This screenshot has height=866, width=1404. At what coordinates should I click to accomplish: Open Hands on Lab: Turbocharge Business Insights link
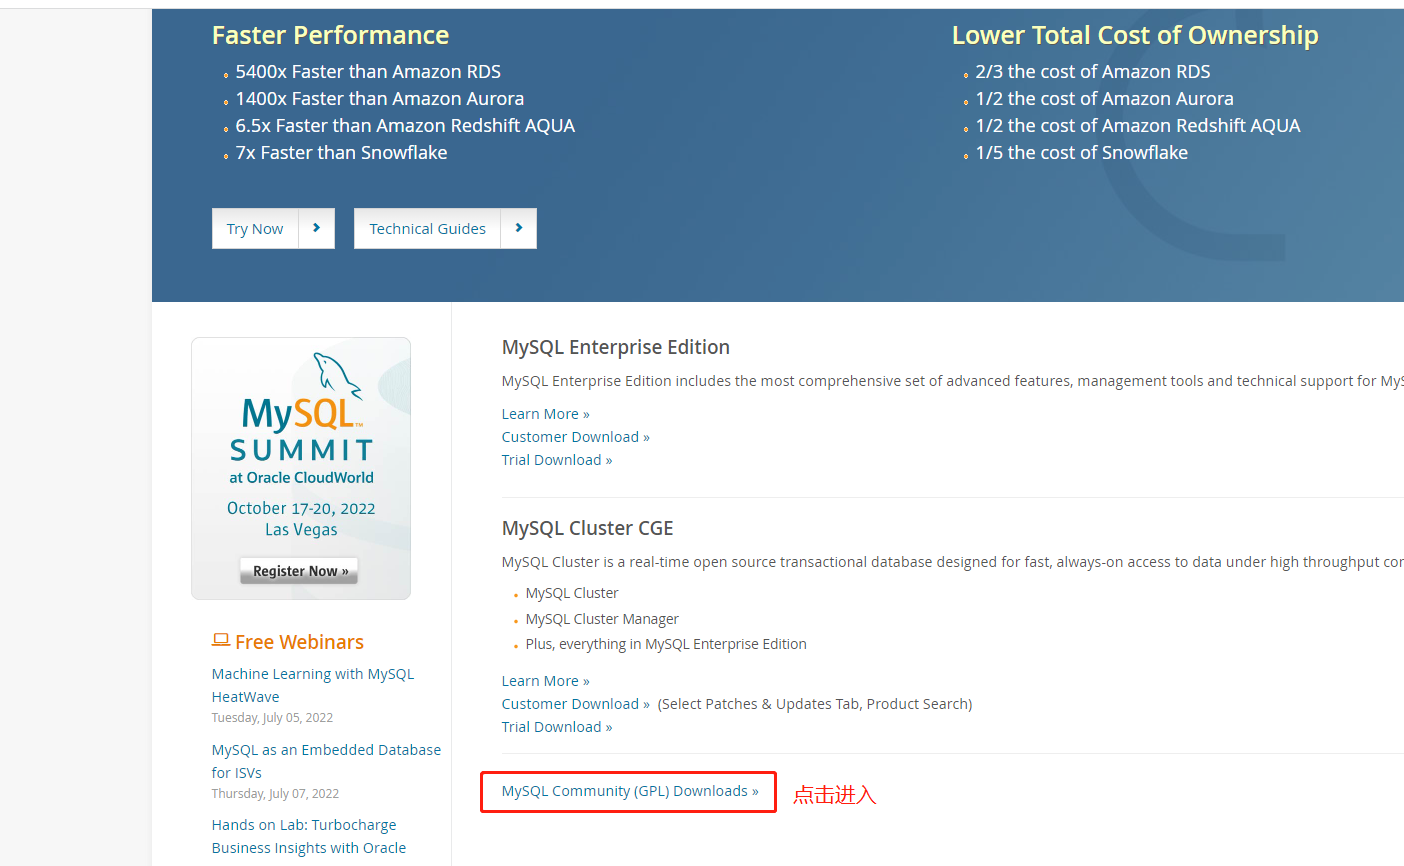point(309,836)
